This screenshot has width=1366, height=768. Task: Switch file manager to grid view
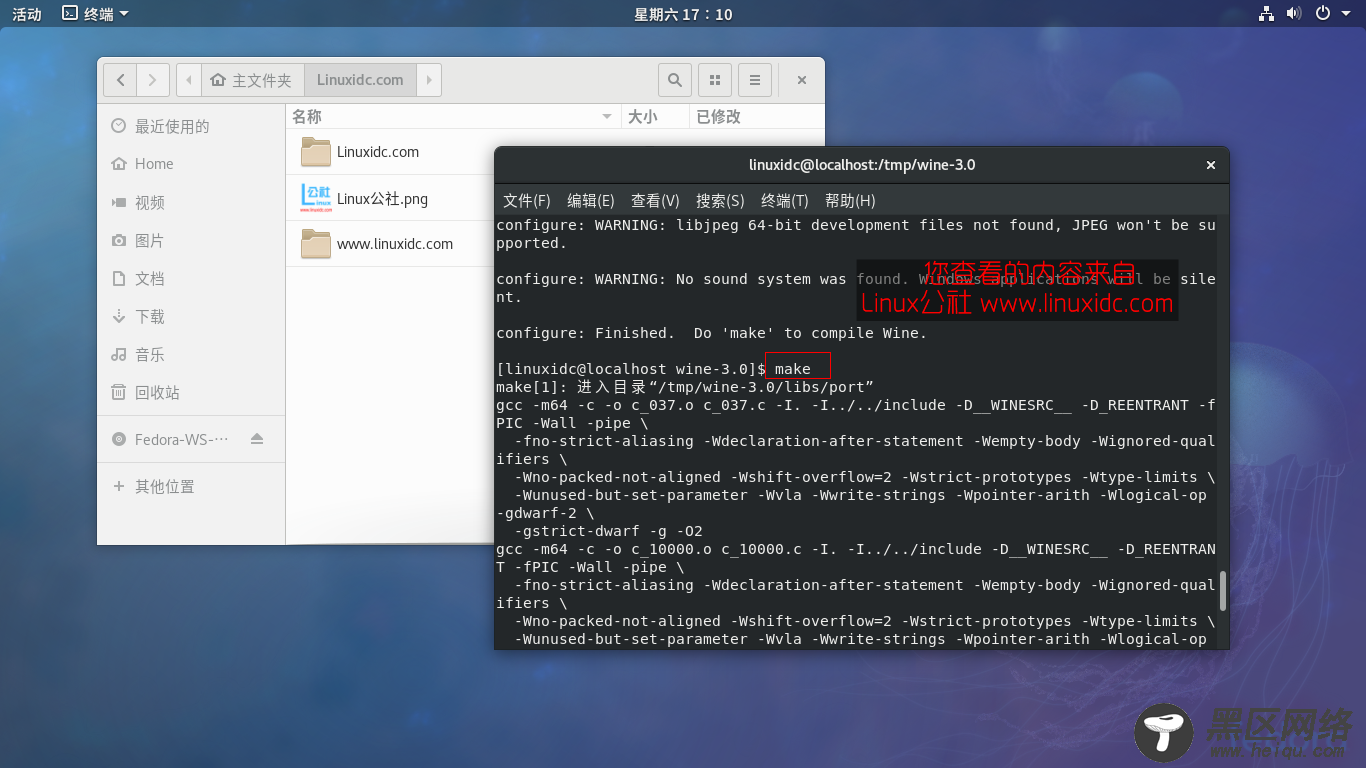pyautogui.click(x=714, y=80)
